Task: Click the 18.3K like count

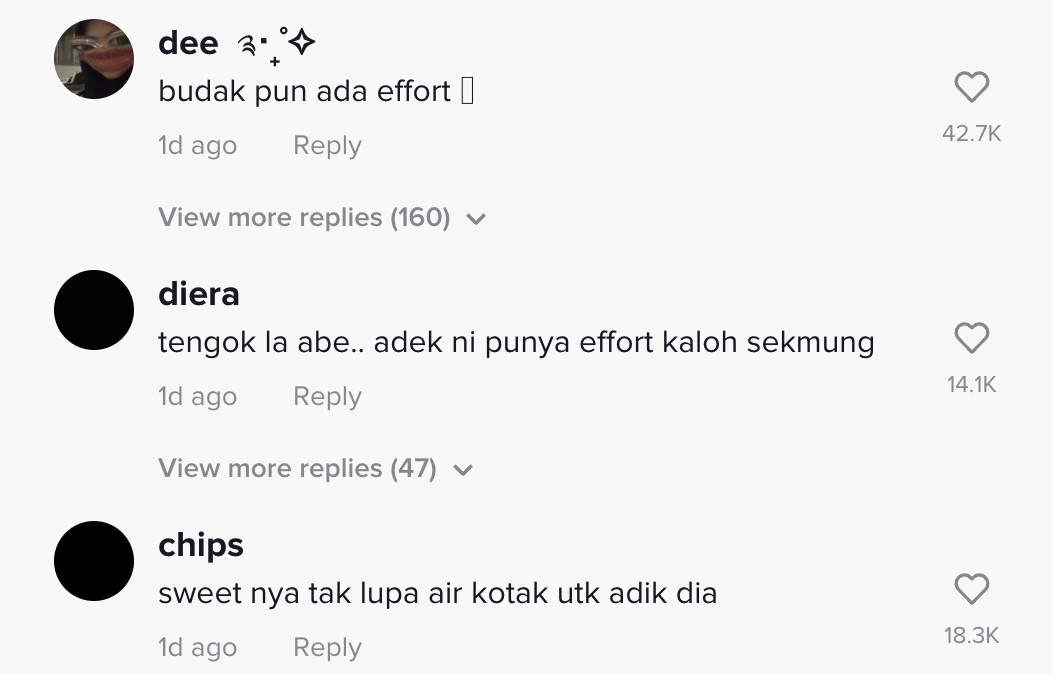Action: point(971,636)
